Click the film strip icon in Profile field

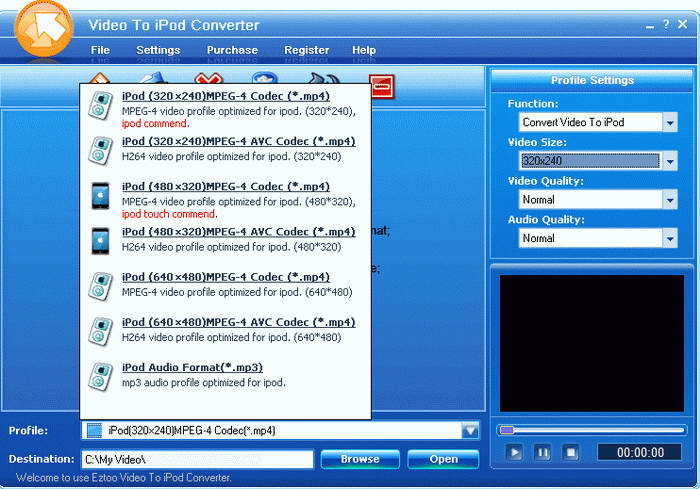94,430
